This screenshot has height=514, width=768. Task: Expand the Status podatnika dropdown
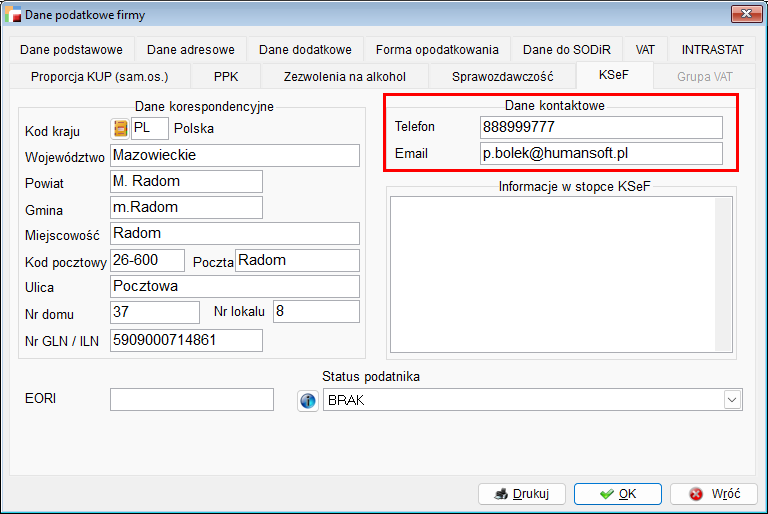pyautogui.click(x=732, y=400)
